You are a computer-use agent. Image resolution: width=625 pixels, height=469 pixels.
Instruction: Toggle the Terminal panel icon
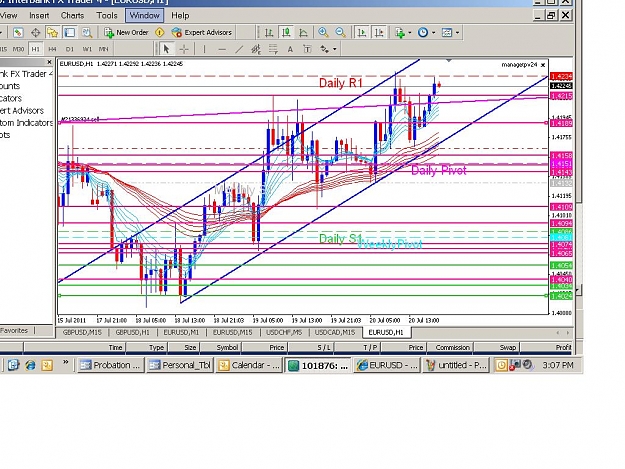tap(70, 33)
